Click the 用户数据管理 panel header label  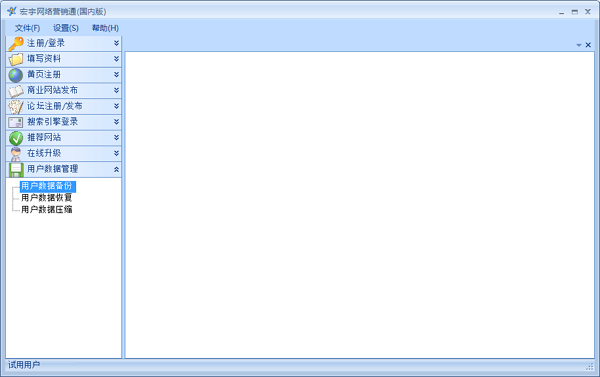point(52,169)
